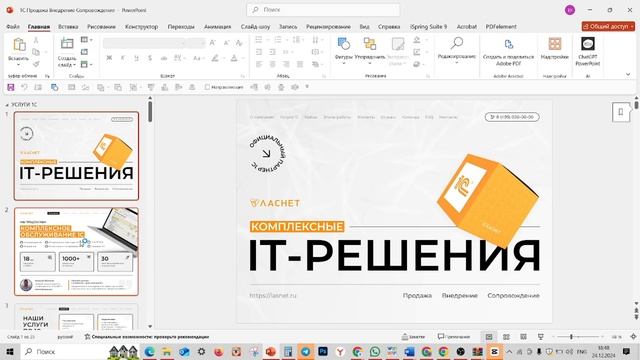Viewport: 640px width, 360px height.
Task: Click the Cut scissors icon
Action: coord(36,40)
